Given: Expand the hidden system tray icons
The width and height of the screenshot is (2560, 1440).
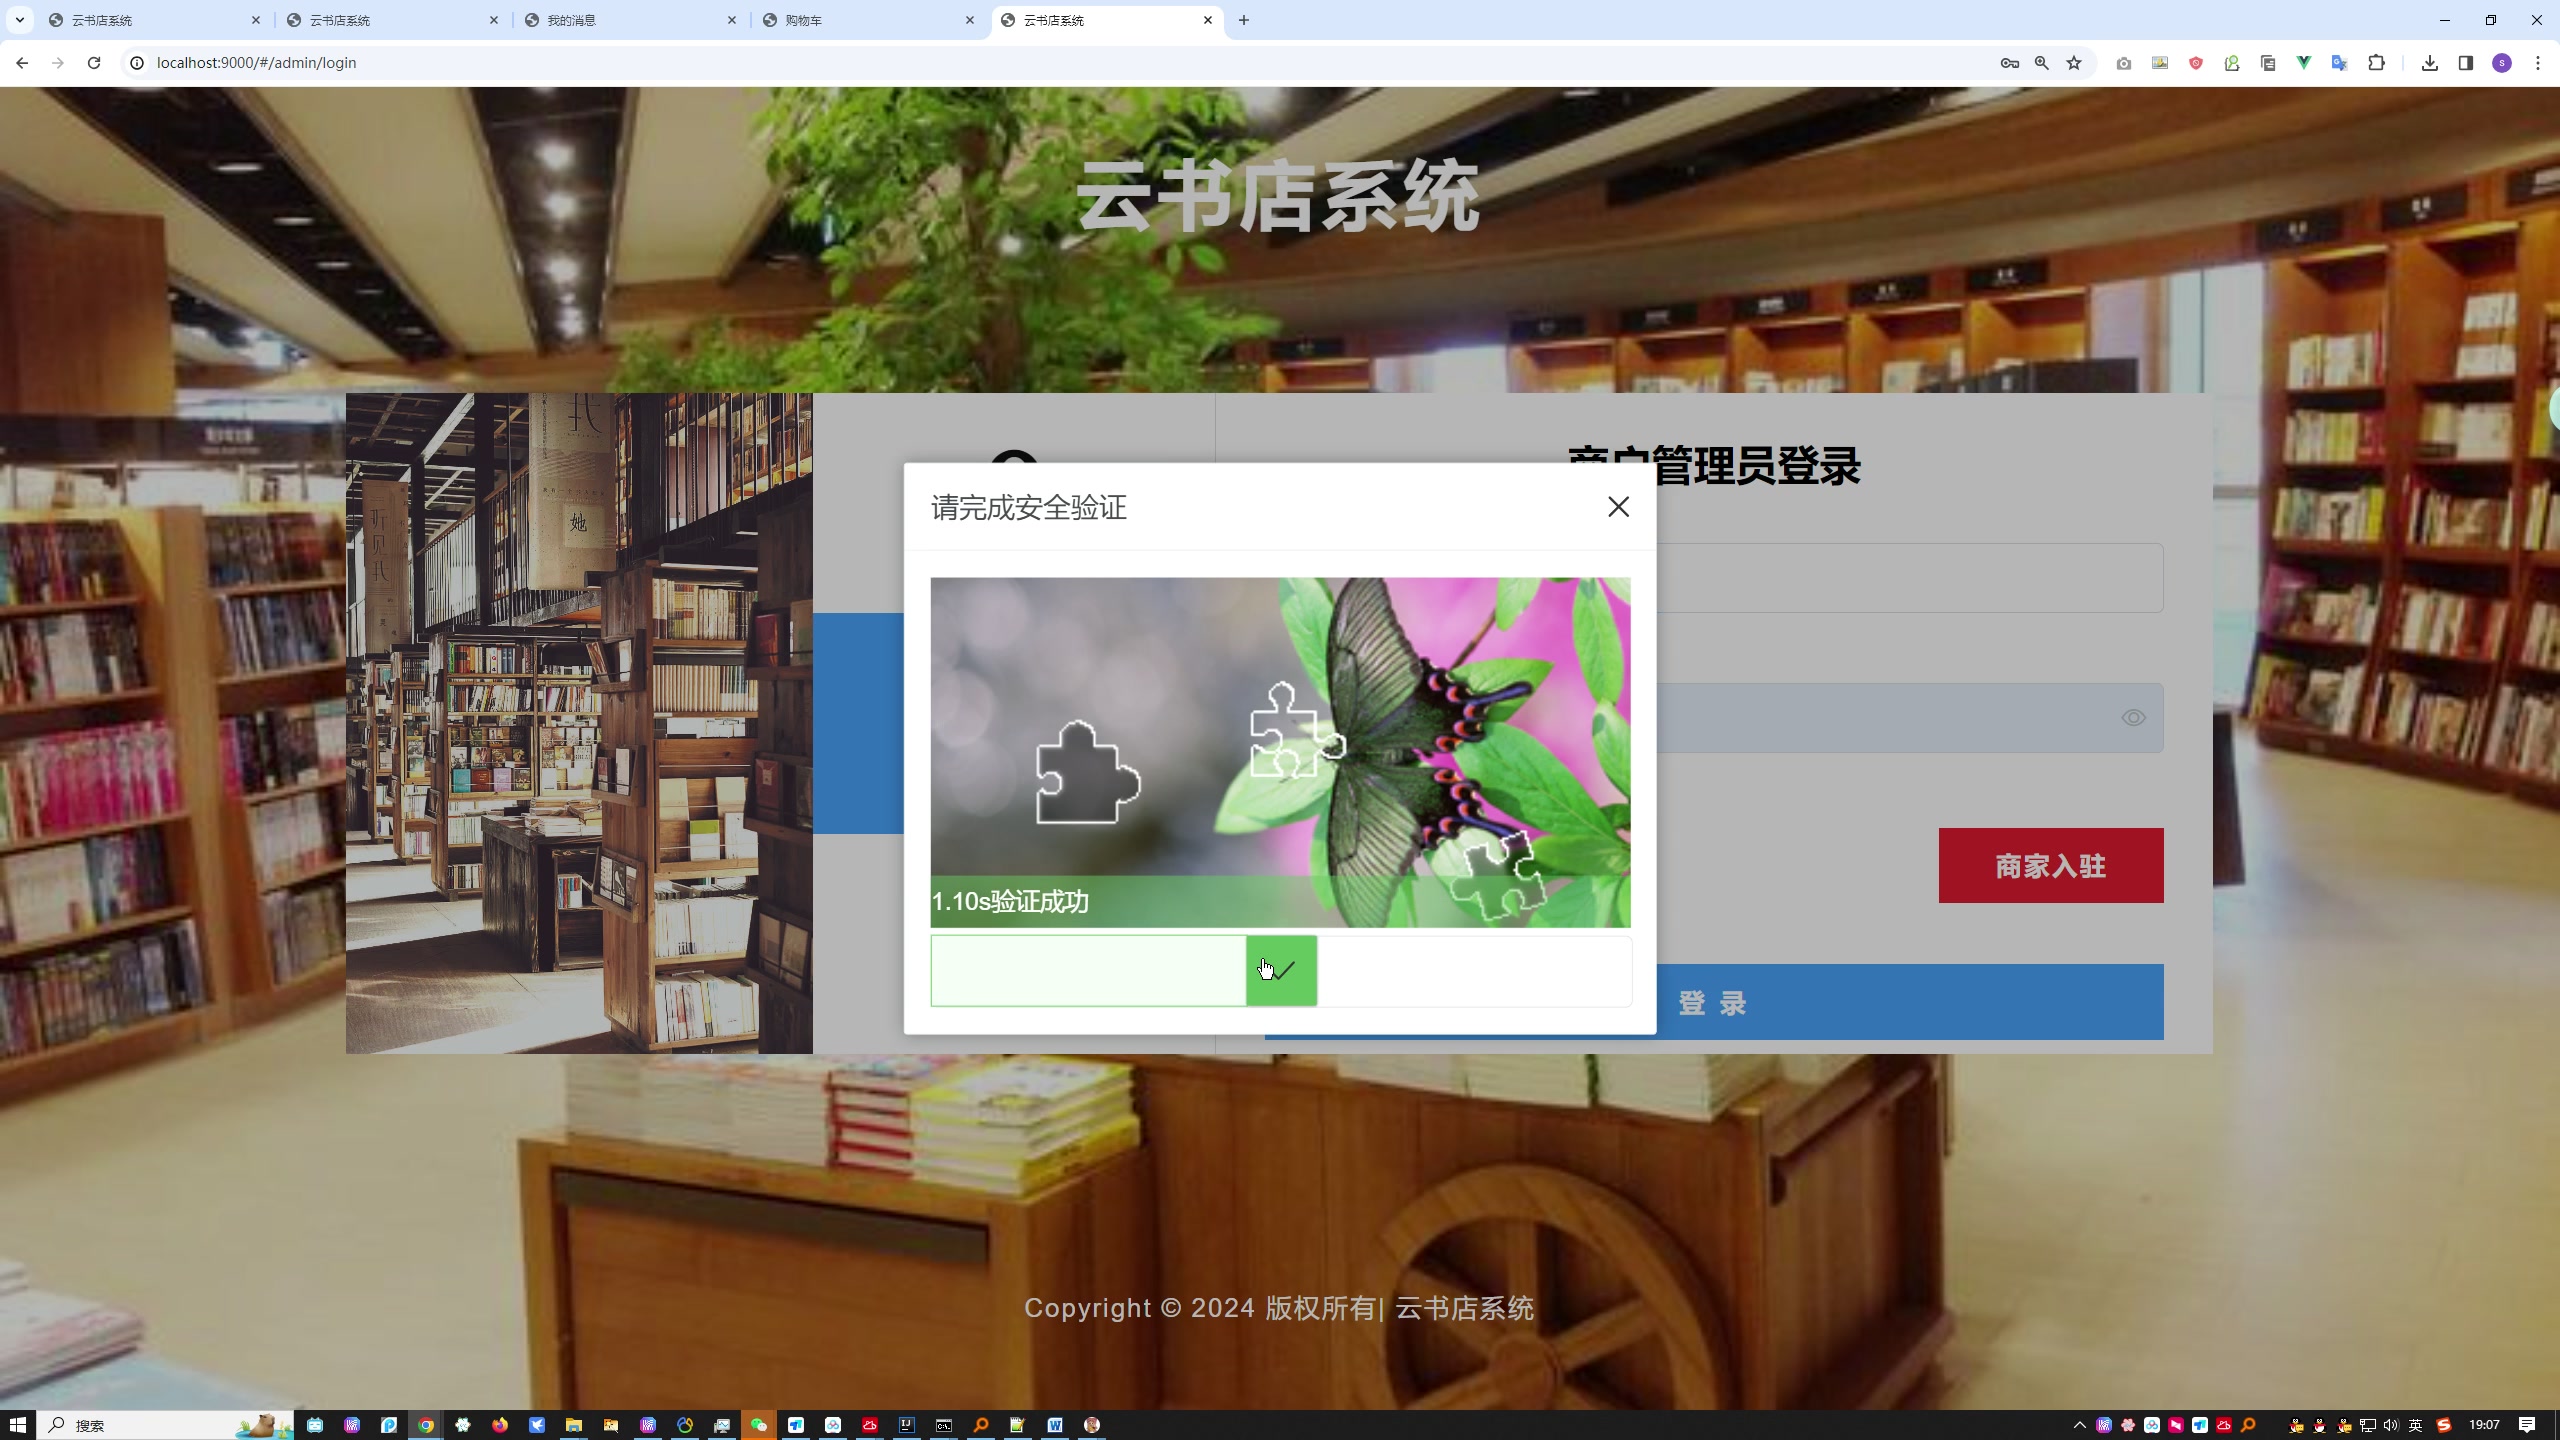Looking at the screenshot, I should [2080, 1425].
